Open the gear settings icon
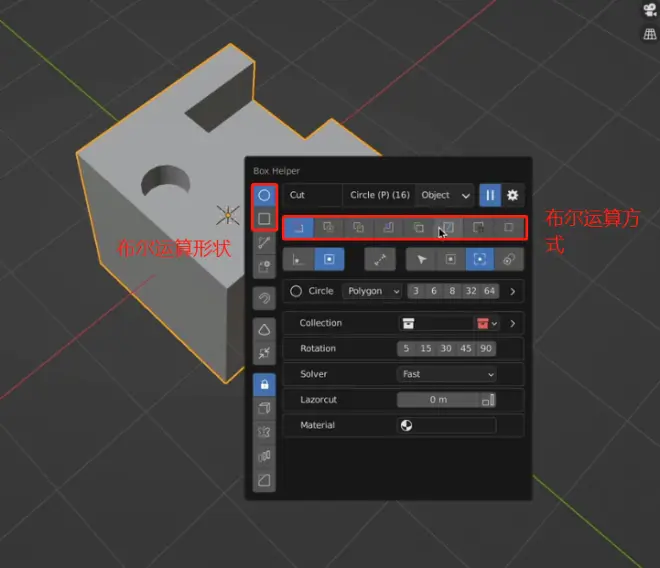Viewport: 660px width, 568px height. [512, 195]
